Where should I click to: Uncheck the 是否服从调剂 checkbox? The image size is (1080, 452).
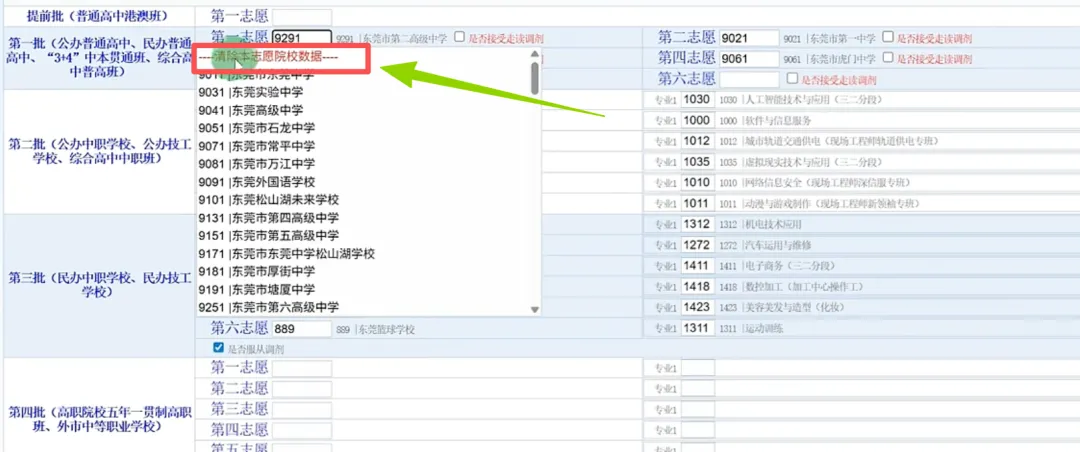pyautogui.click(x=219, y=349)
